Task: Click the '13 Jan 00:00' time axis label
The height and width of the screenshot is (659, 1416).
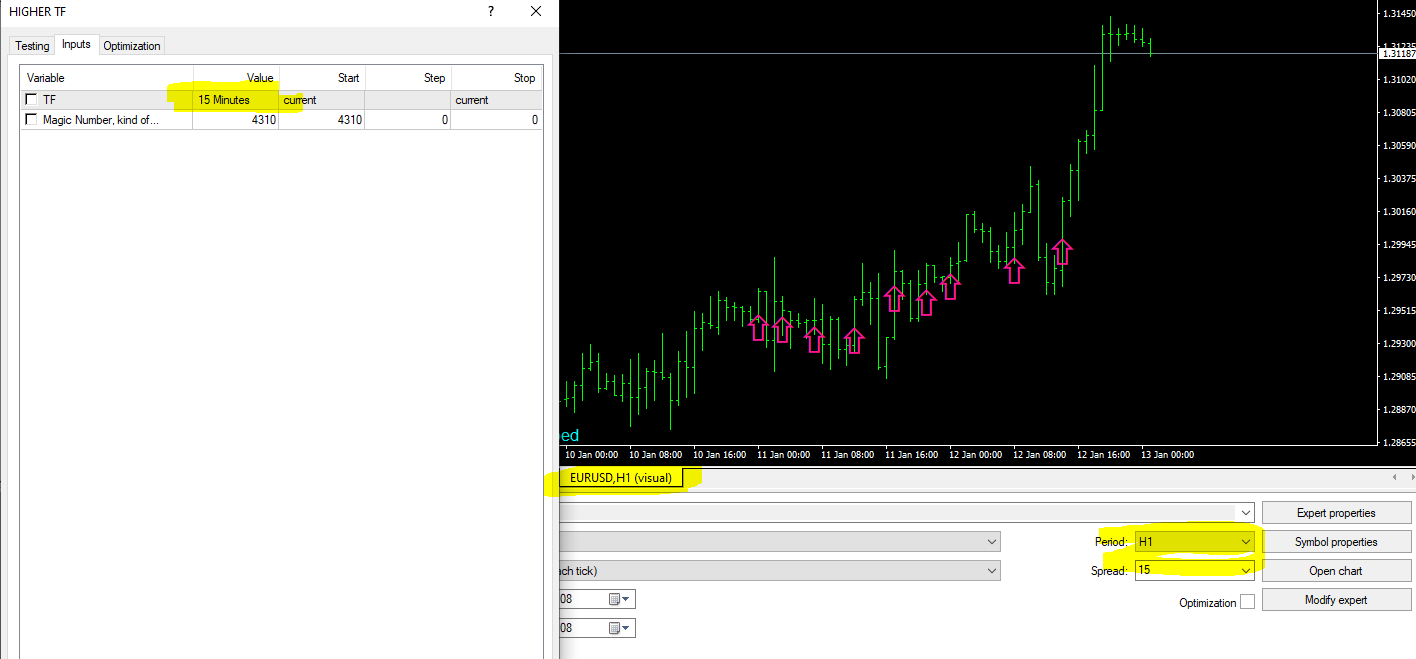Action: [1166, 455]
